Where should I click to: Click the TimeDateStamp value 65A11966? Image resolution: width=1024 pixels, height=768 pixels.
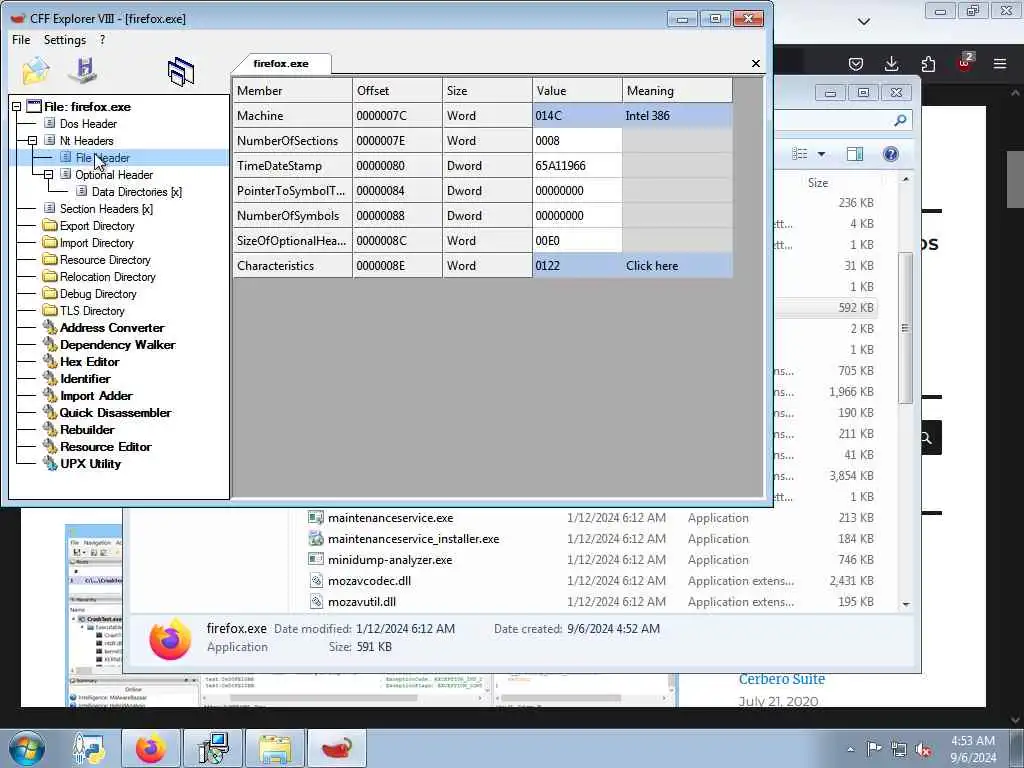tap(577, 165)
